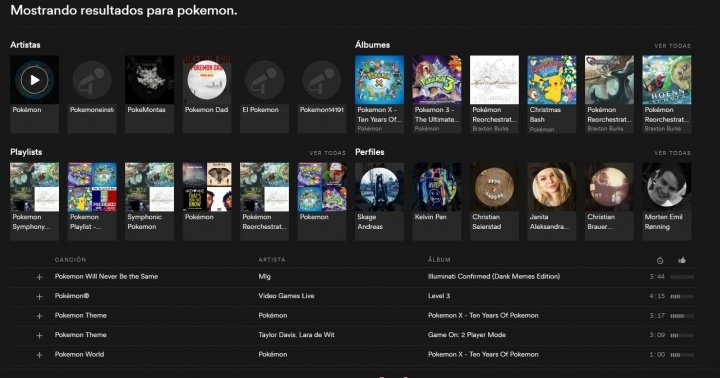
Task: Open Pokemon Symphony playlist cover
Action: coord(34,187)
